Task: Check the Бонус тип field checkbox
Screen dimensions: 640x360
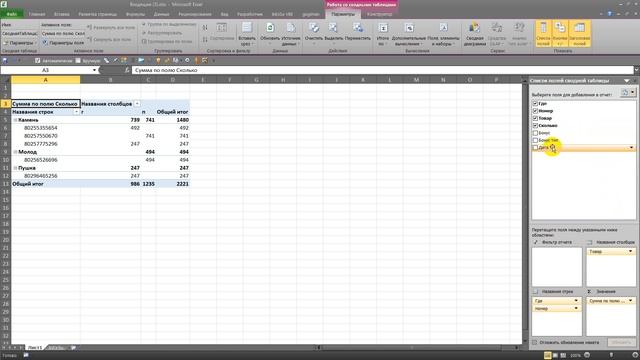Action: coord(535,140)
